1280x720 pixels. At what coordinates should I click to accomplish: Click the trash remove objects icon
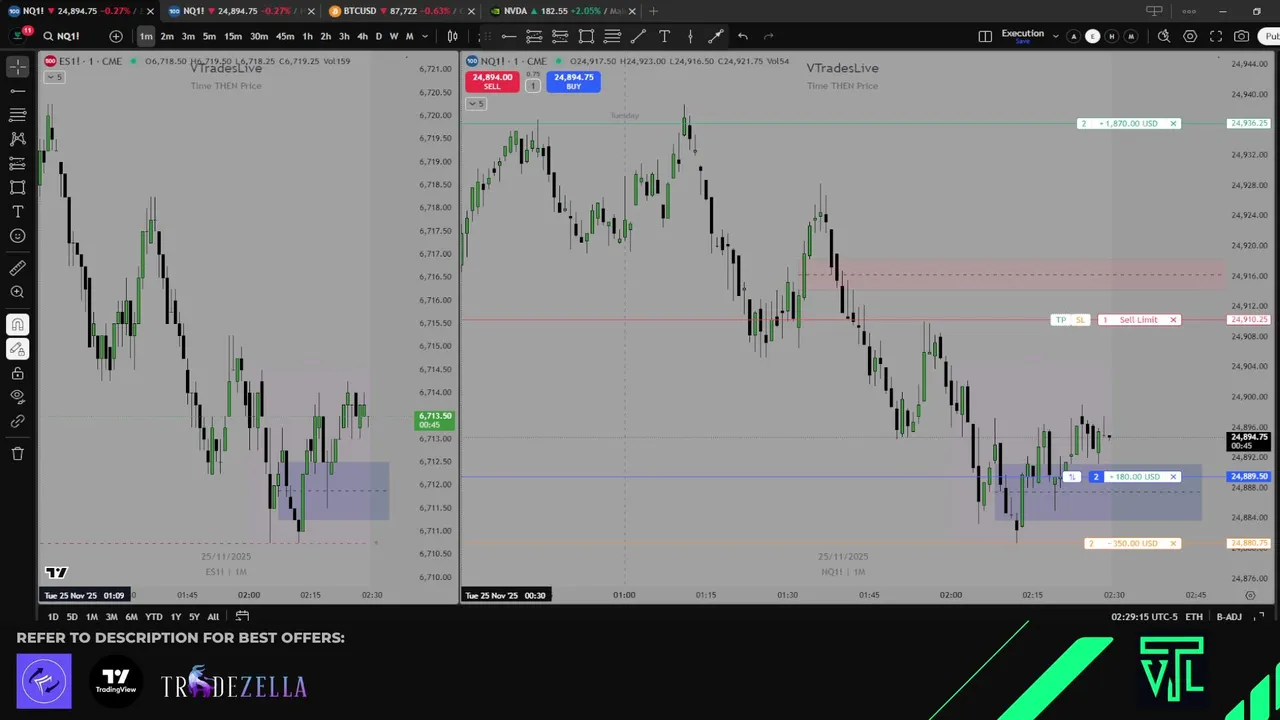pyautogui.click(x=18, y=454)
